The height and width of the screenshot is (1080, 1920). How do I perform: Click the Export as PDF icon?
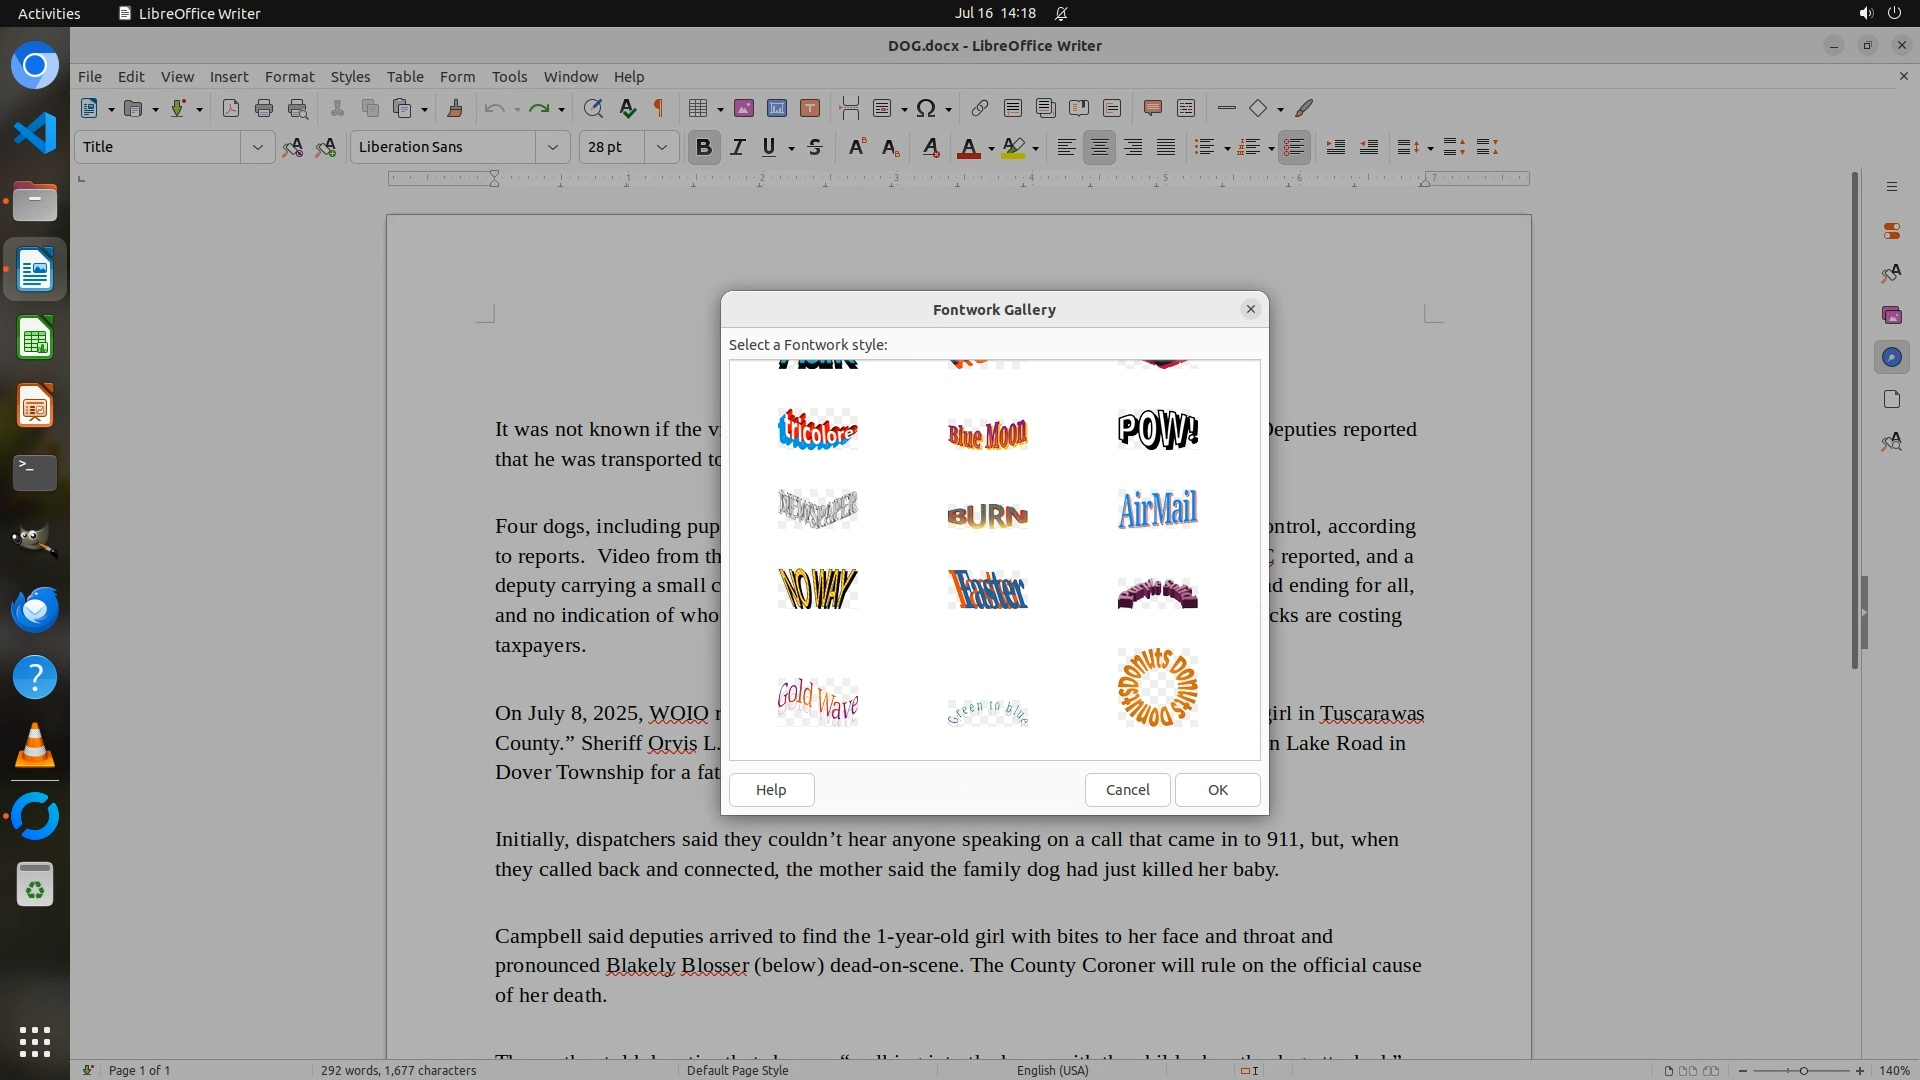tap(231, 109)
